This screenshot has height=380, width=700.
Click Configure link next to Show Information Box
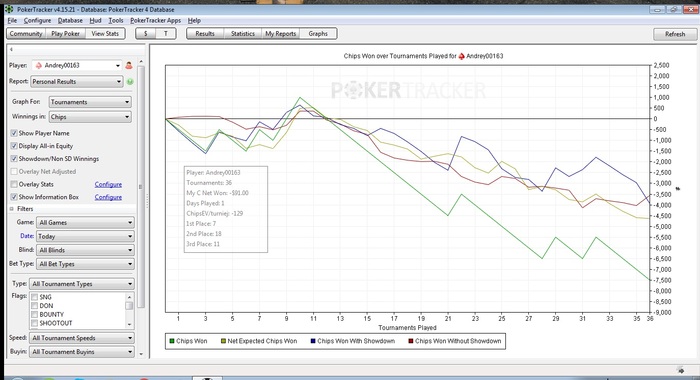108,197
